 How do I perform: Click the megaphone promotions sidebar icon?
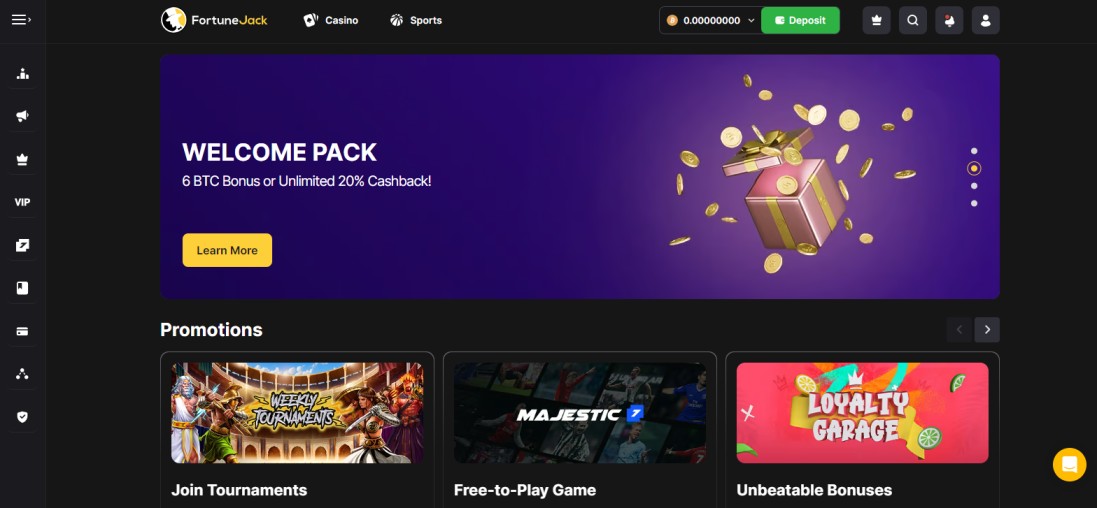(22, 116)
